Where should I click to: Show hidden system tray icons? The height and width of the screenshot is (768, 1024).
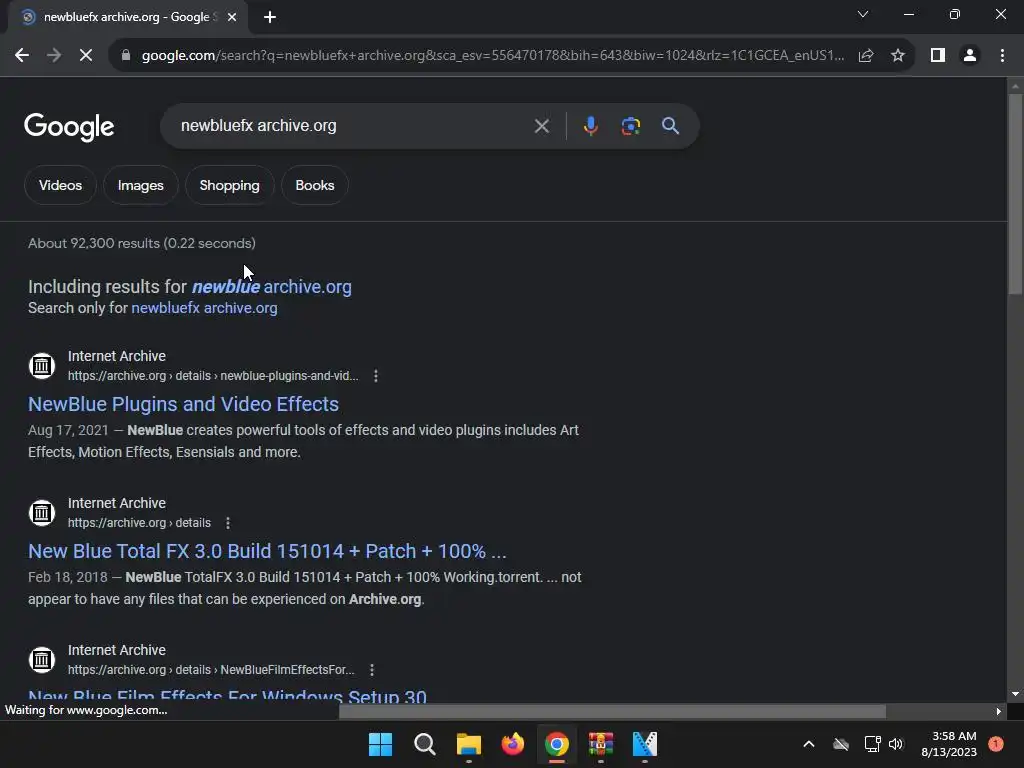click(808, 744)
